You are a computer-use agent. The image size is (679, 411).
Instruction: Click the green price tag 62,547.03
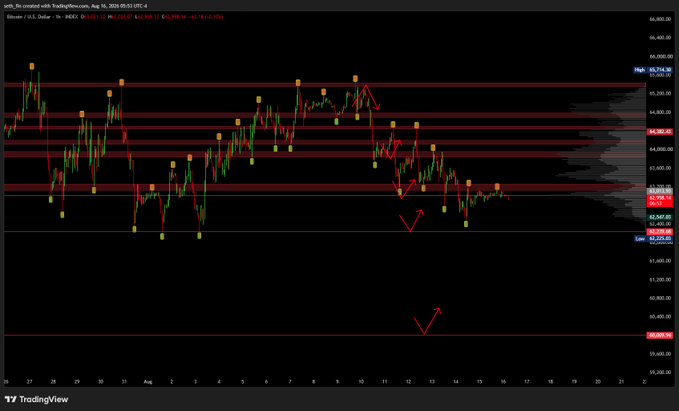pos(660,217)
